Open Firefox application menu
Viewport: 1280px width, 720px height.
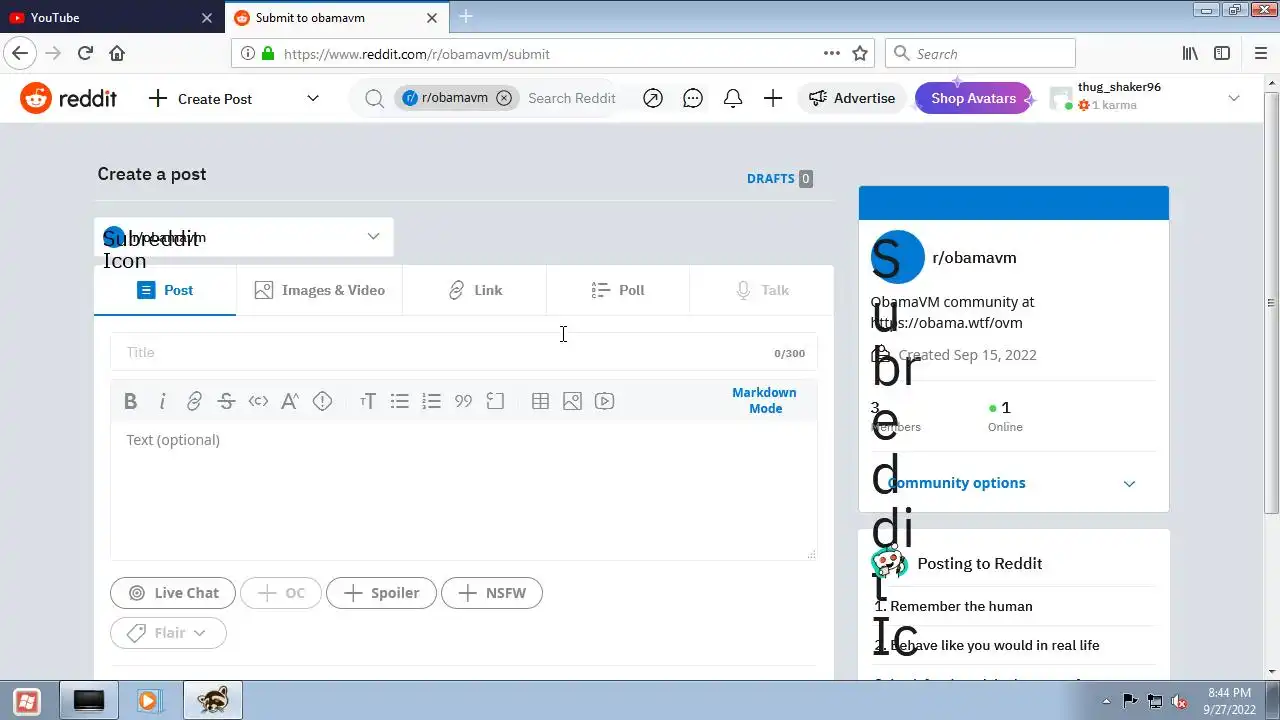point(1260,54)
